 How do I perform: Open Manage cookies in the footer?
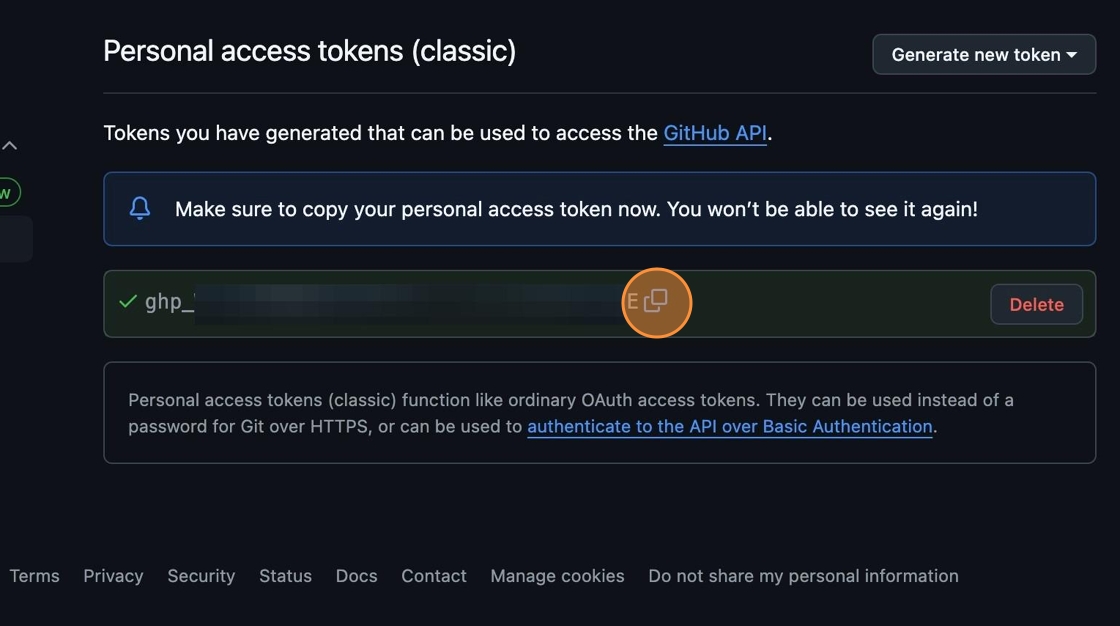click(x=557, y=576)
